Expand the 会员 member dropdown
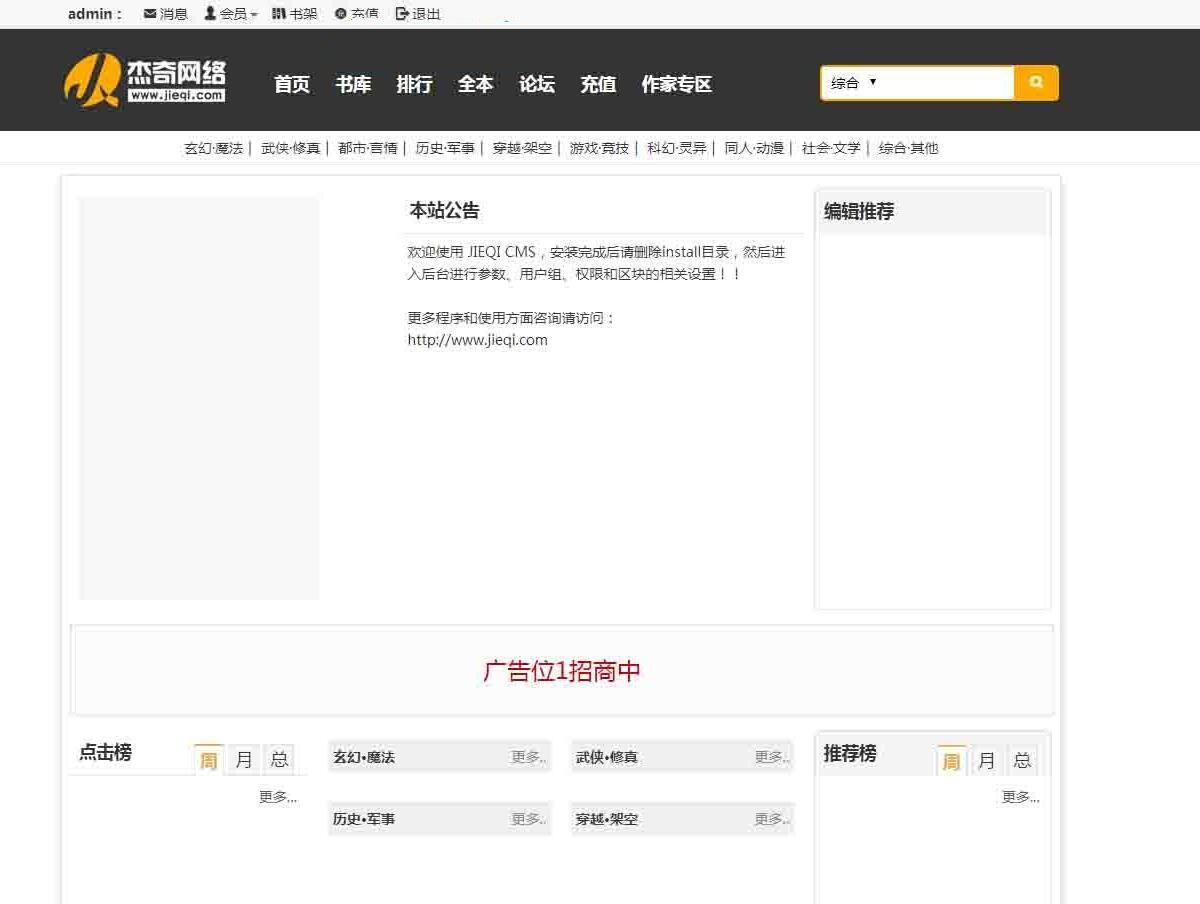The width and height of the screenshot is (1200, 904). pyautogui.click(x=231, y=14)
